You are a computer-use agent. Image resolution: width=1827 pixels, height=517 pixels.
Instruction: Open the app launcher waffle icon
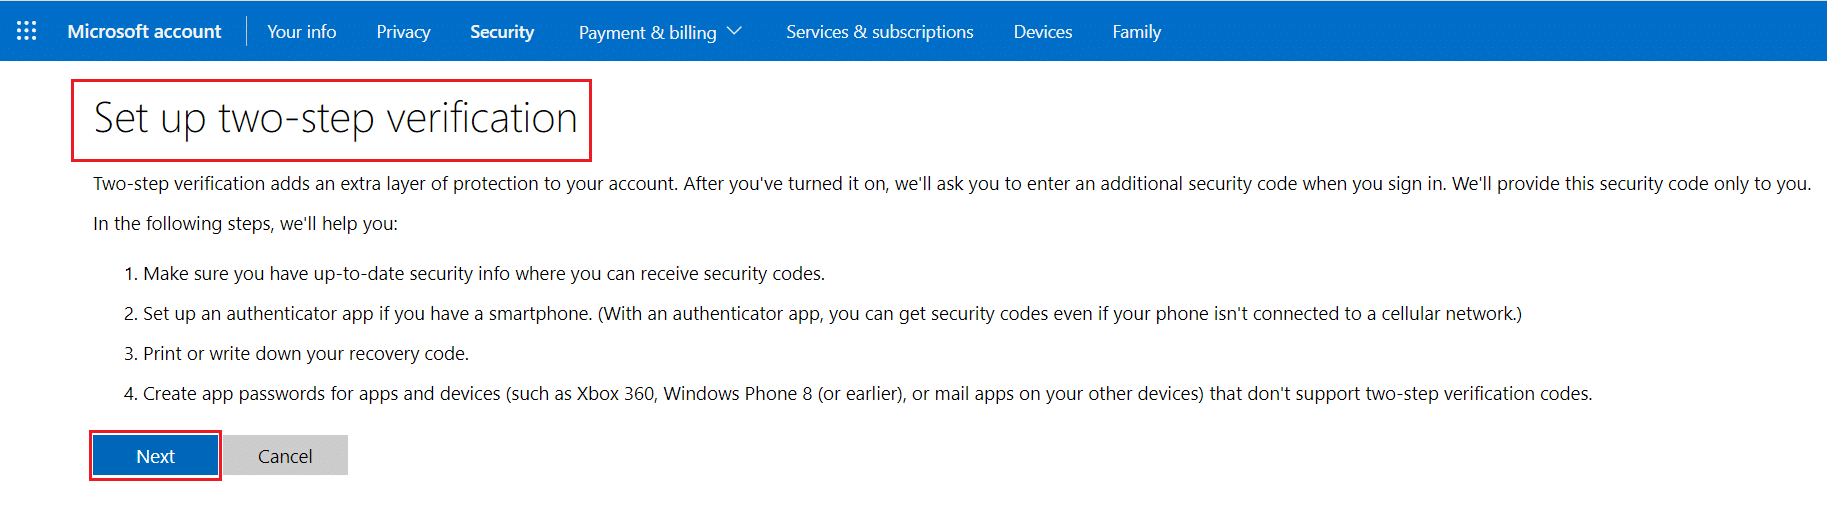pos(27,31)
